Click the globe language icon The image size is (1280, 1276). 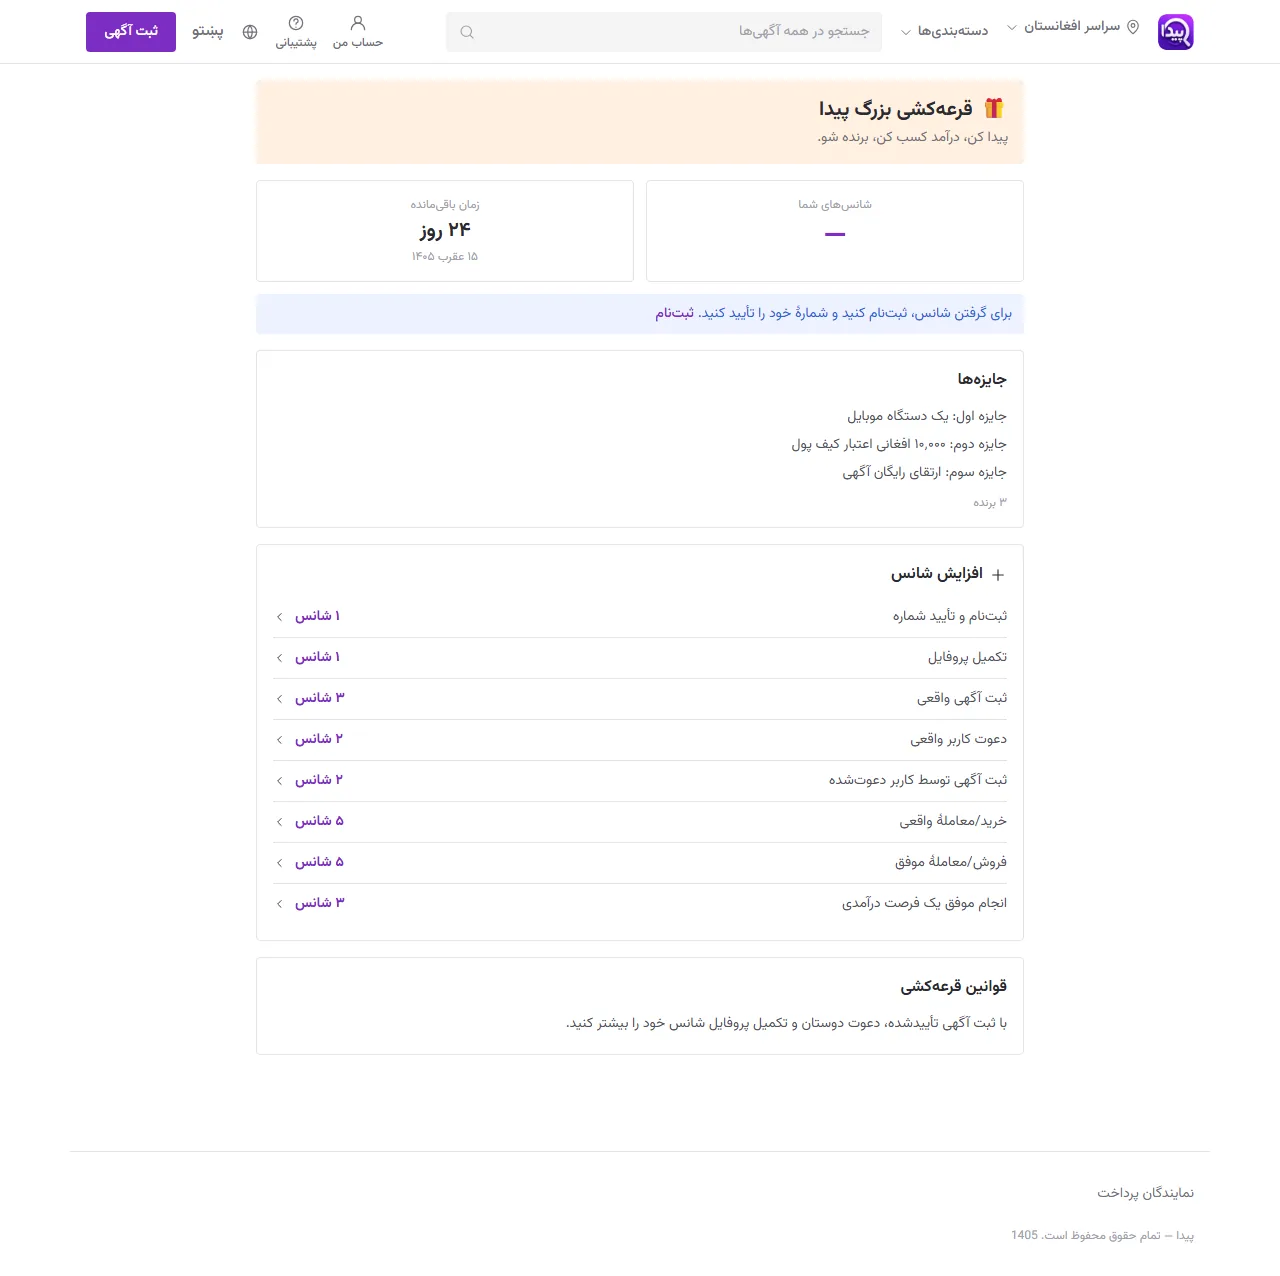(250, 32)
